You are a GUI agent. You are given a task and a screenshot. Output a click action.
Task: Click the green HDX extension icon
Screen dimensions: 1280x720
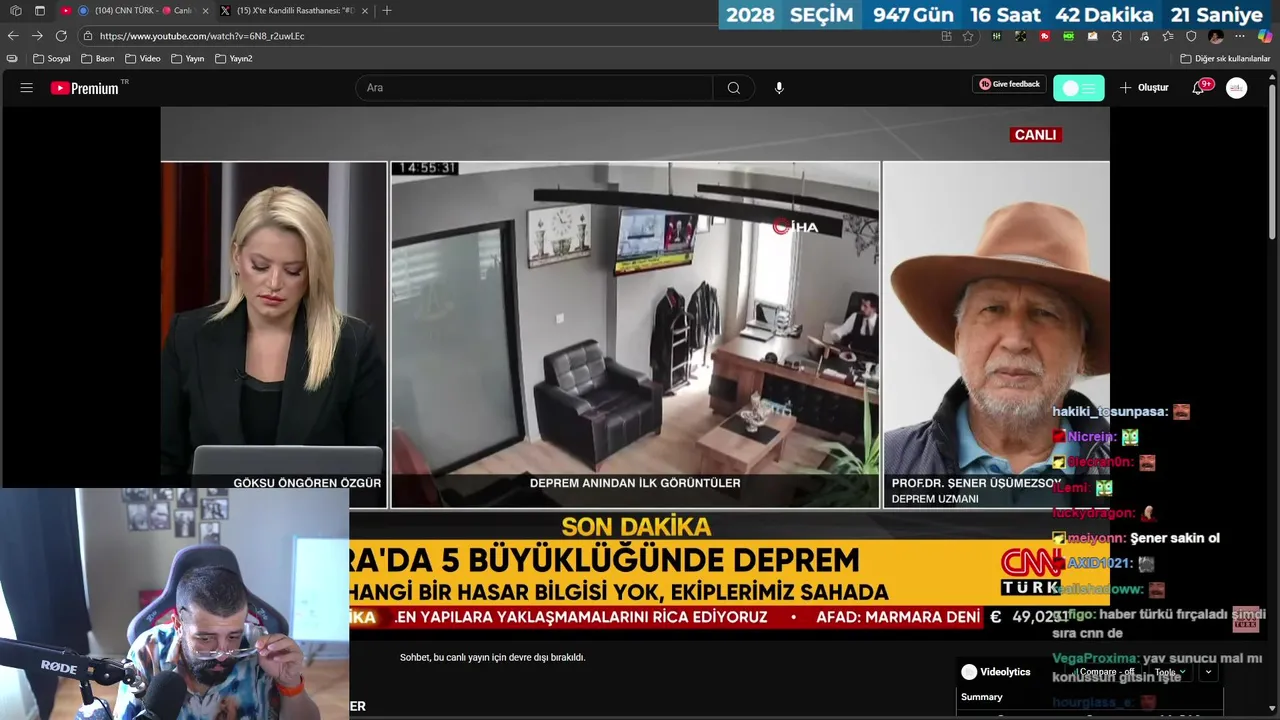[1068, 36]
